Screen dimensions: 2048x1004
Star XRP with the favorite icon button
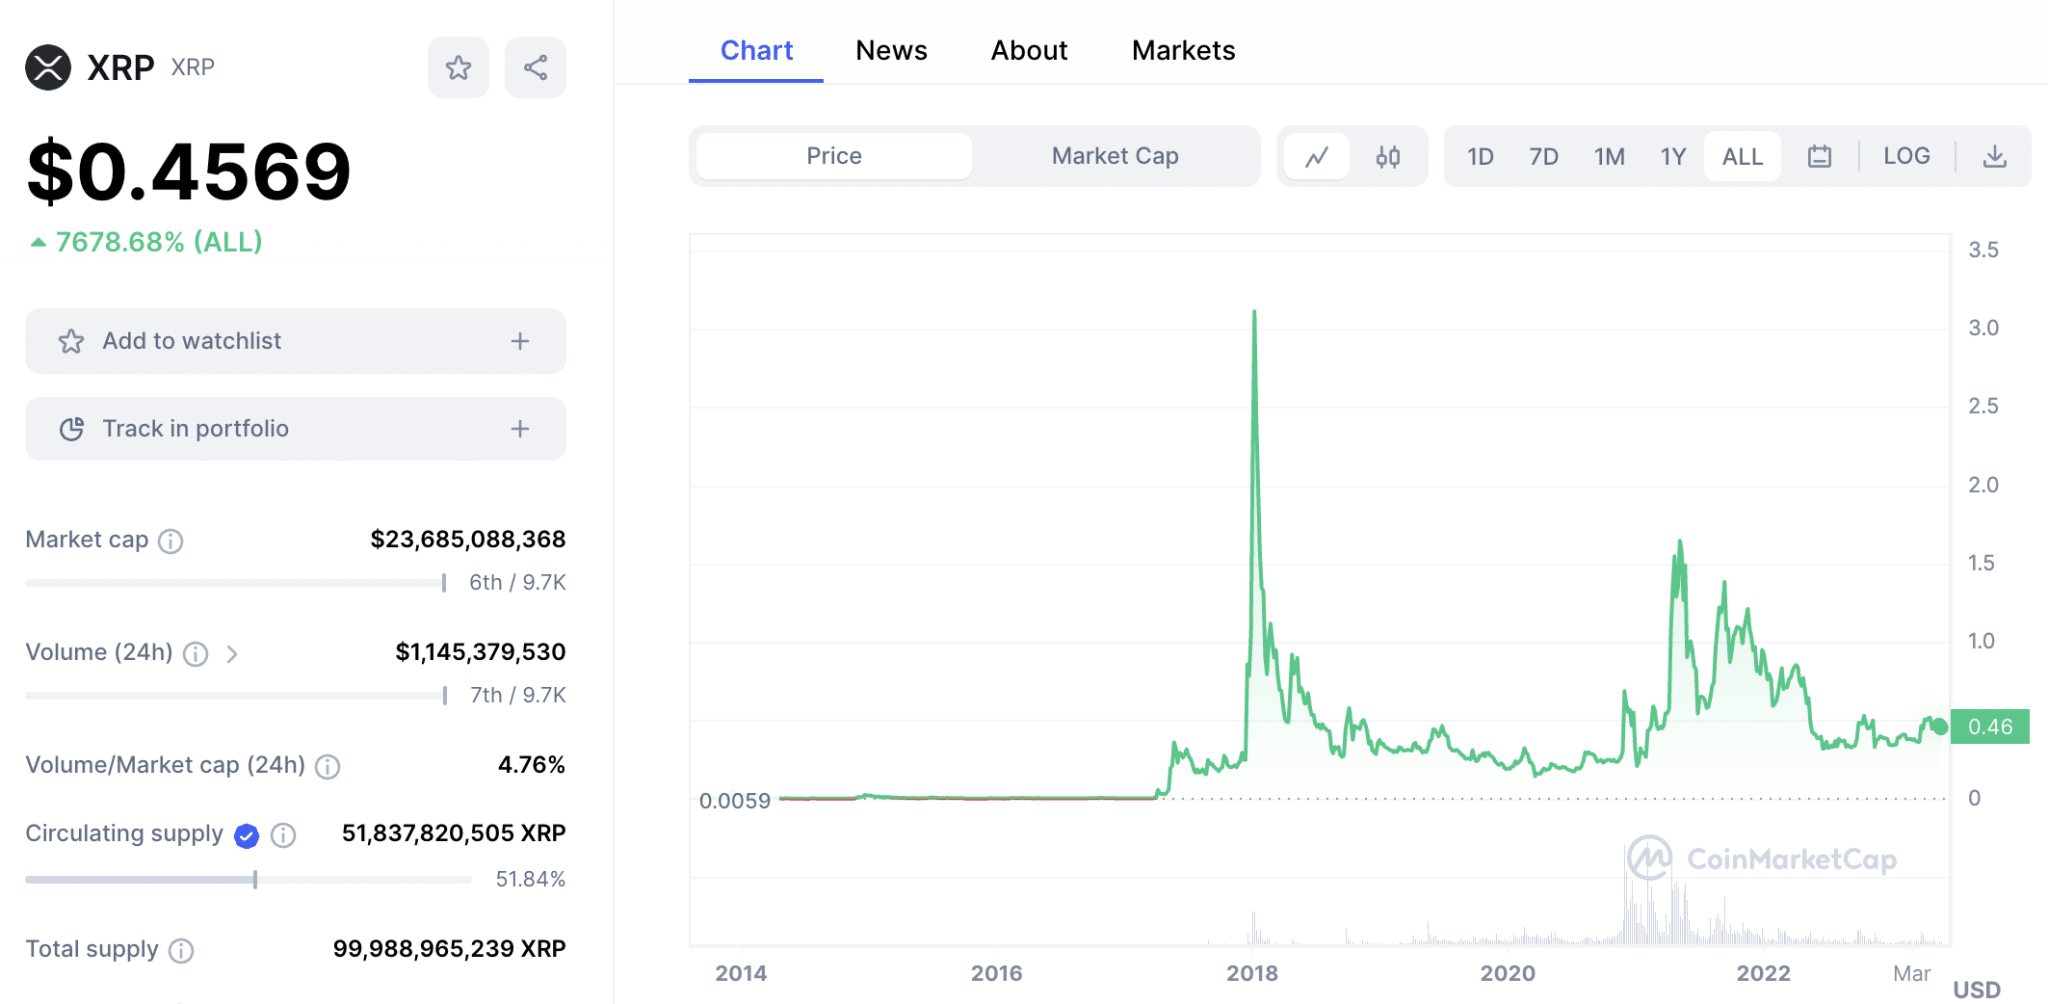(x=458, y=68)
